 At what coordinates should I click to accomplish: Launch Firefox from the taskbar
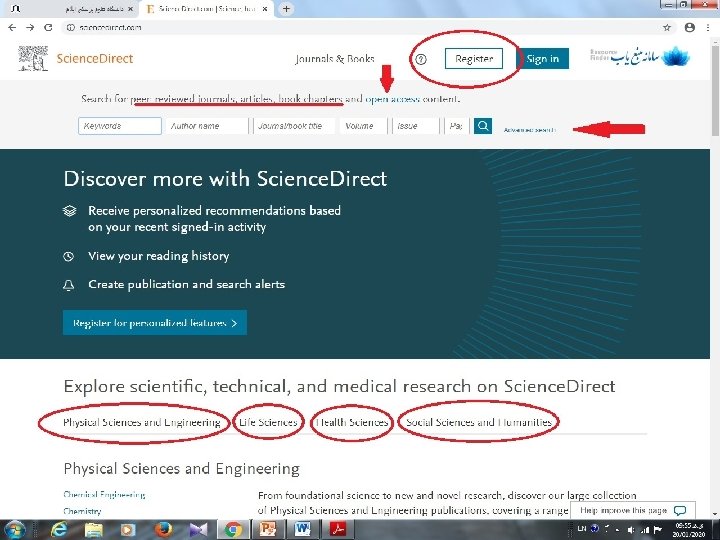(163, 530)
